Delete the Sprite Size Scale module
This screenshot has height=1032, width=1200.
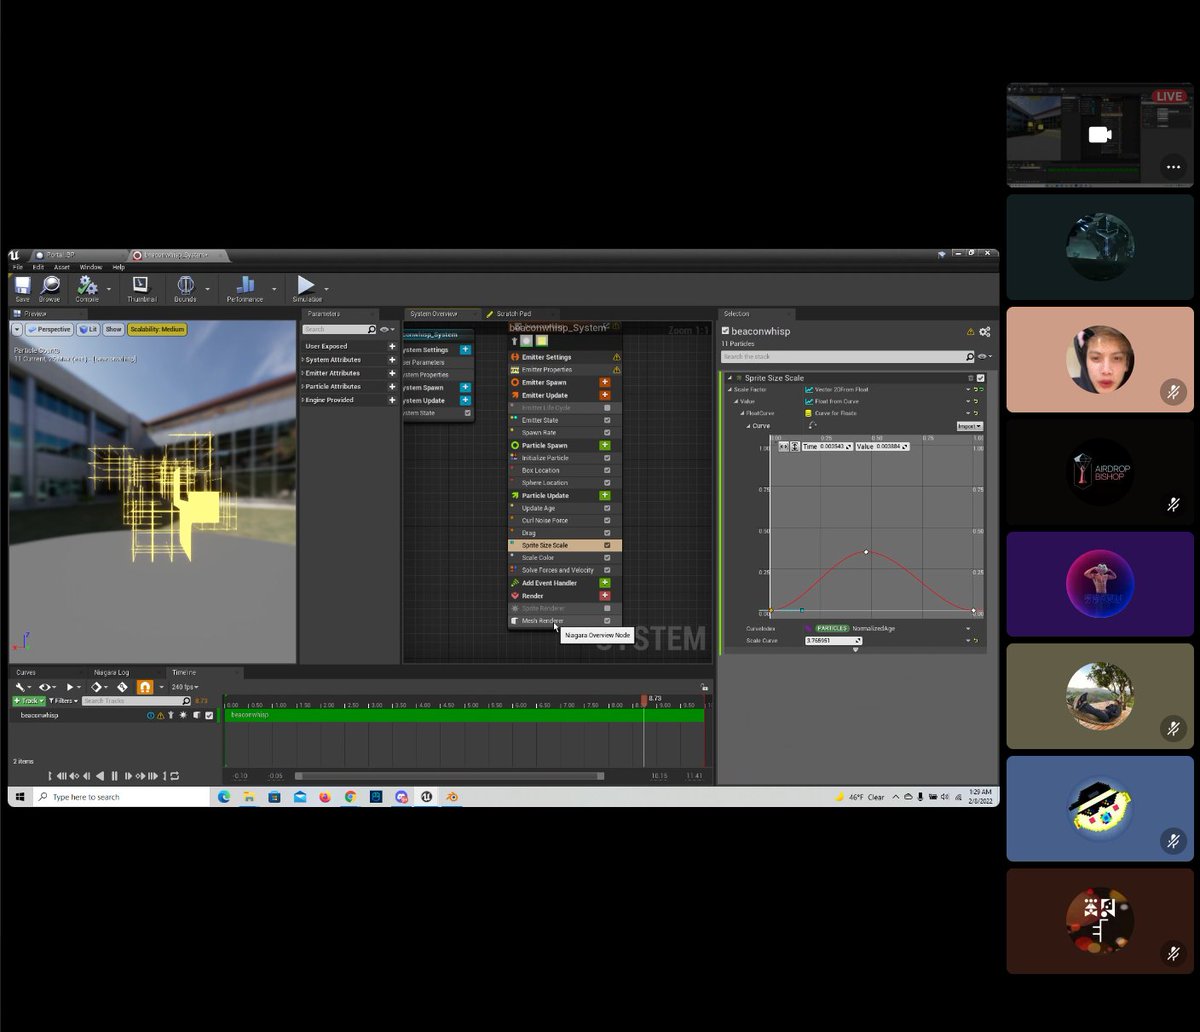(970, 378)
